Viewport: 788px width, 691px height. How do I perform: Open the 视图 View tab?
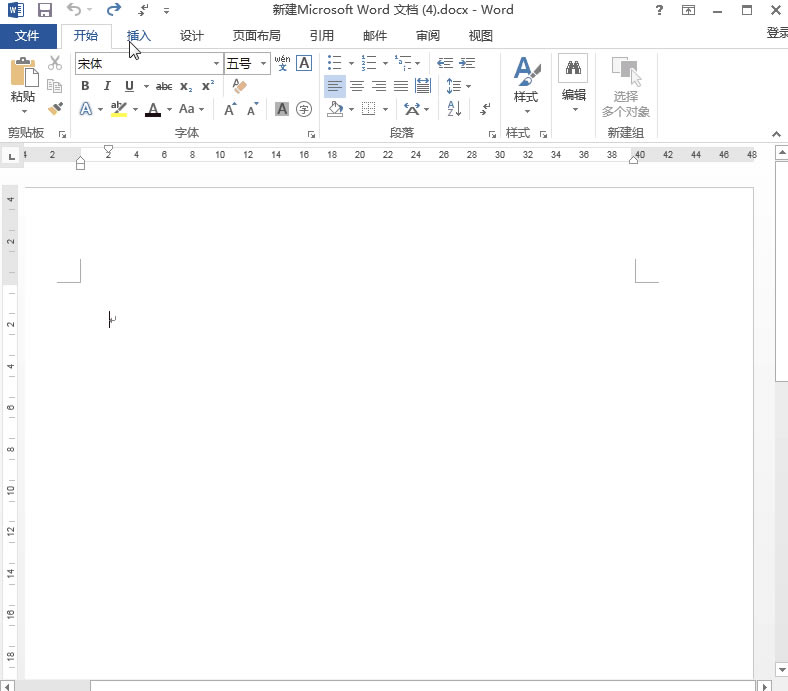pyautogui.click(x=480, y=36)
